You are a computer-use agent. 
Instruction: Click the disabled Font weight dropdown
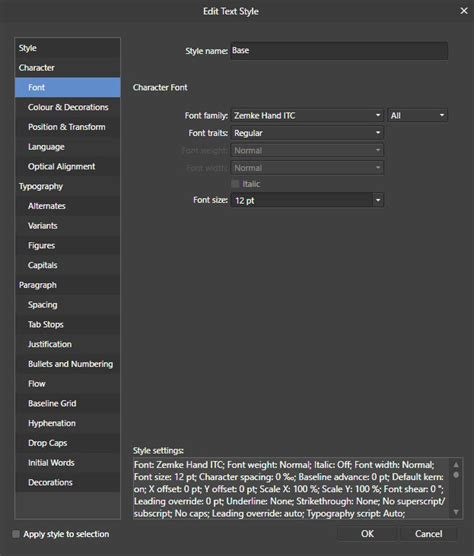pyautogui.click(x=307, y=150)
